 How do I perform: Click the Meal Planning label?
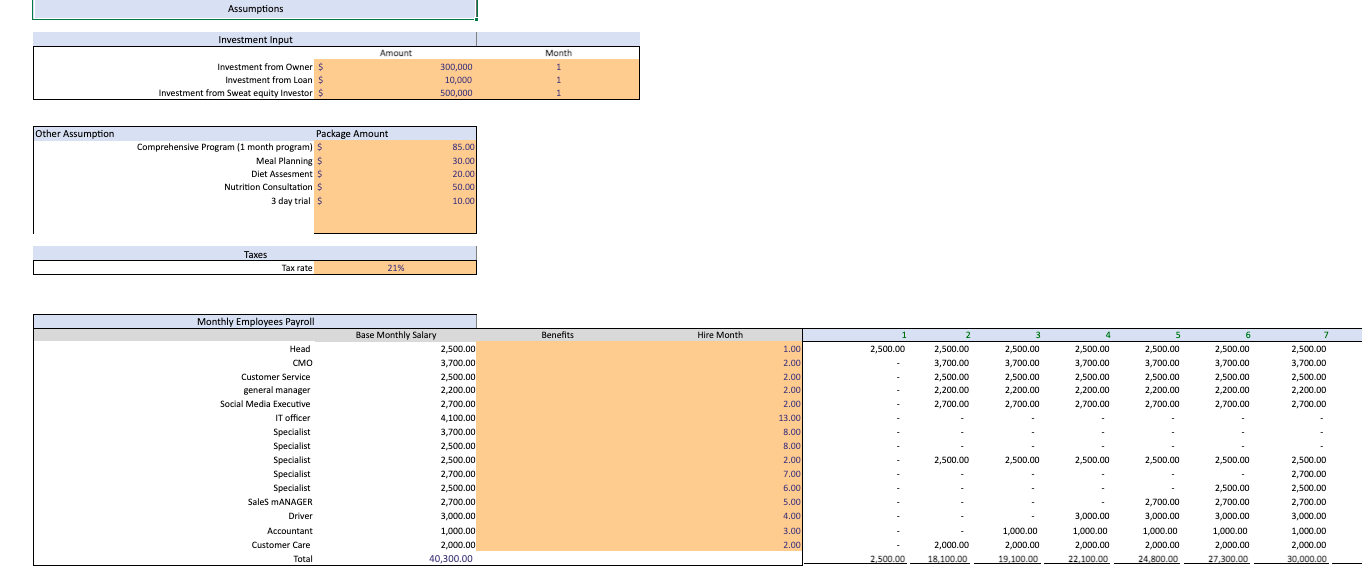coord(283,161)
